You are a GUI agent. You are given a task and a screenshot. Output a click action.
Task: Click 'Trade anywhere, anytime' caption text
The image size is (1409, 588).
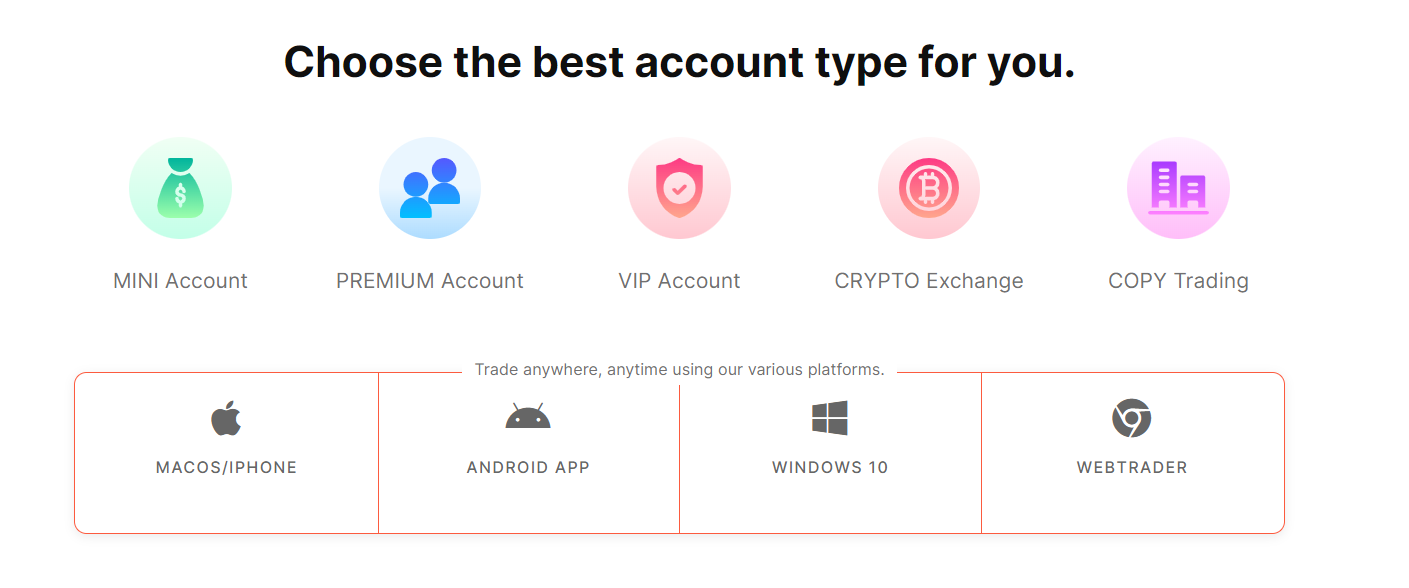coord(679,370)
